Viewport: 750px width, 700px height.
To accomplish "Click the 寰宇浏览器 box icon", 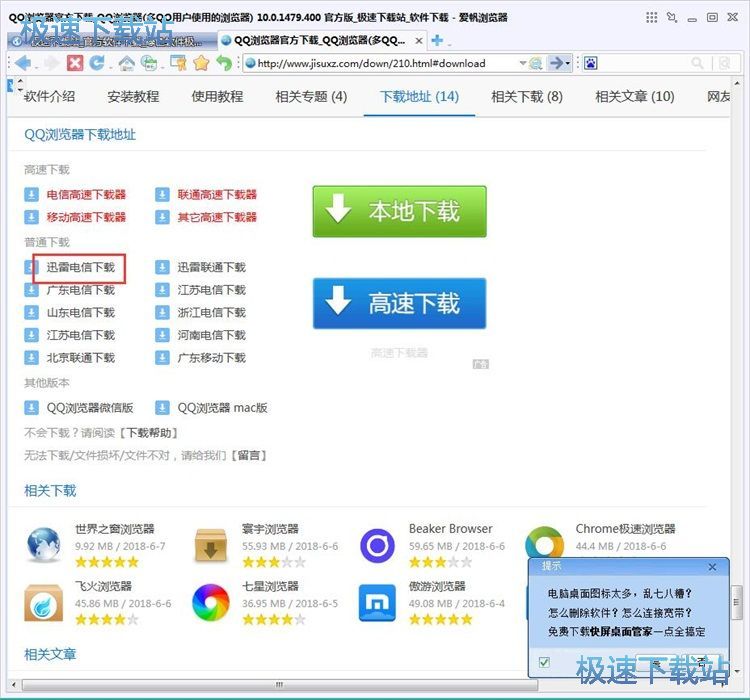I will (x=210, y=545).
